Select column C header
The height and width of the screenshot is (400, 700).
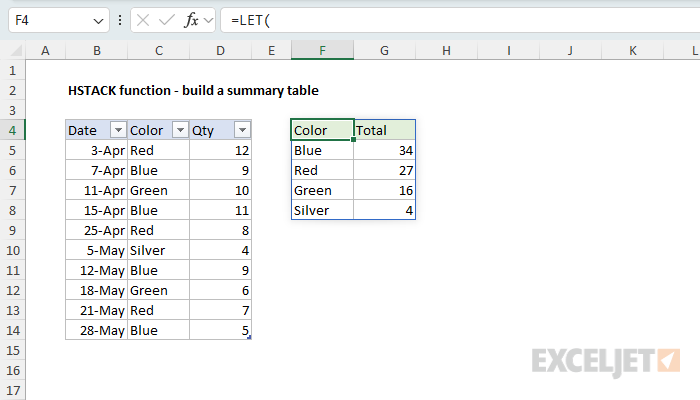[x=158, y=50]
